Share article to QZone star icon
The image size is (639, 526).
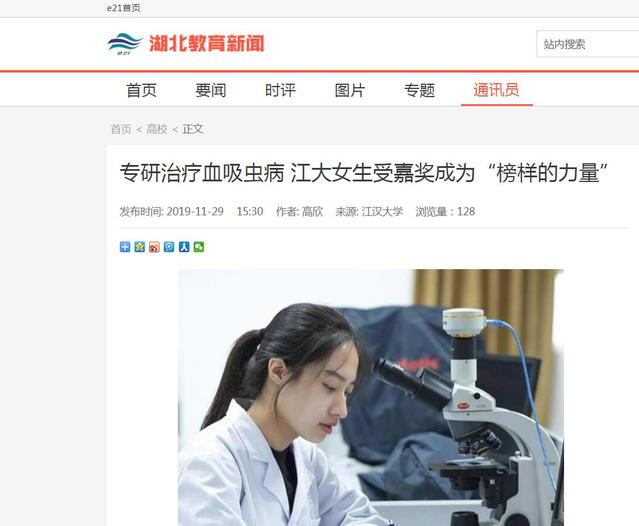coord(140,247)
